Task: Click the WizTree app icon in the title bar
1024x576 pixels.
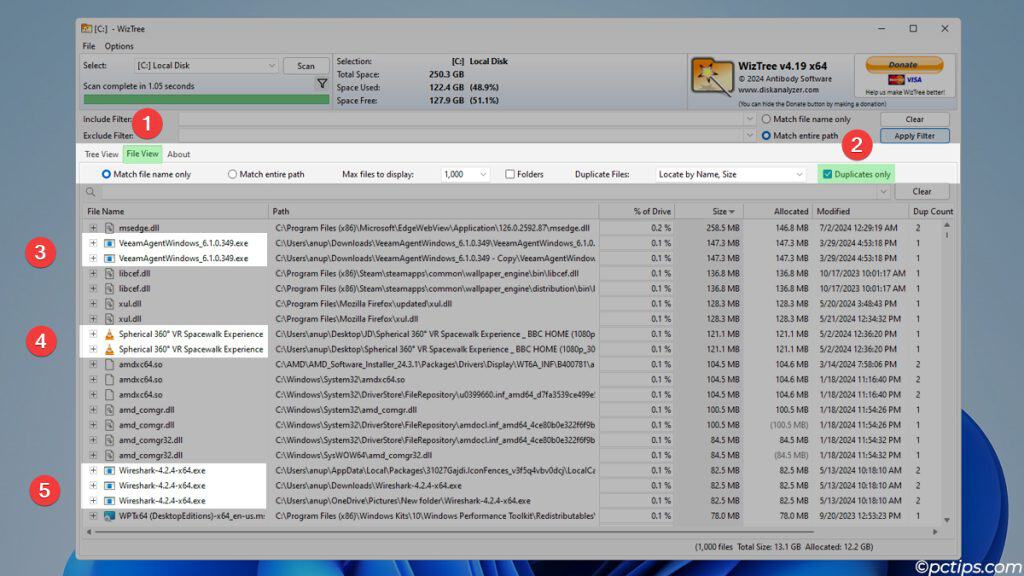Action: pos(86,29)
